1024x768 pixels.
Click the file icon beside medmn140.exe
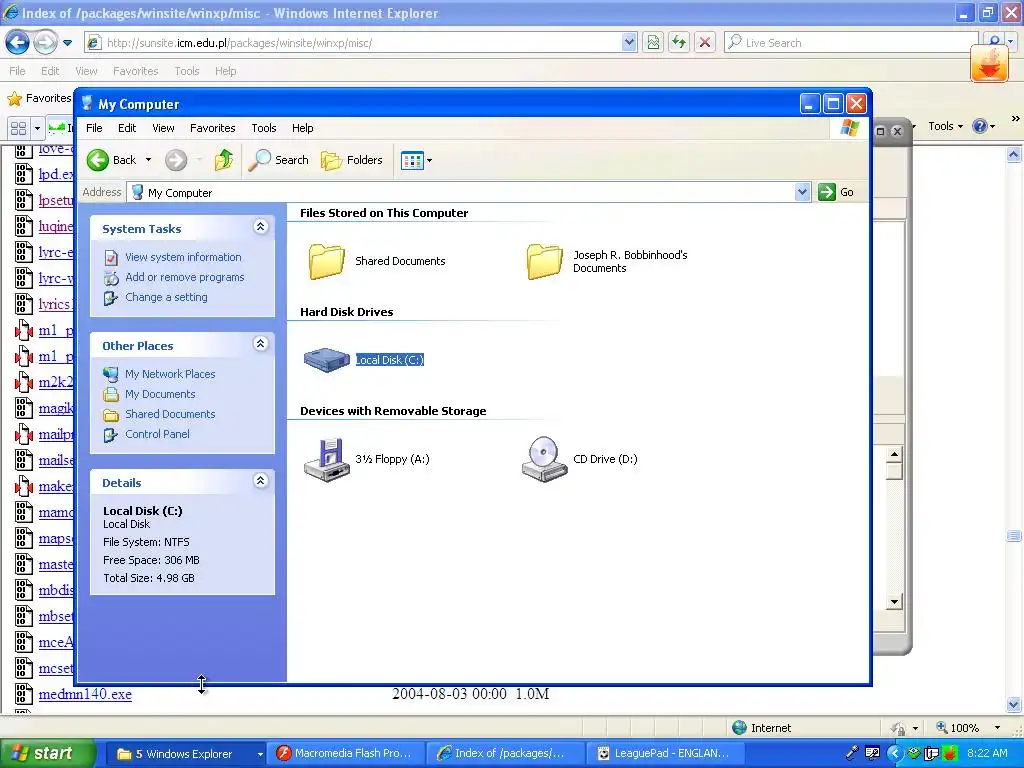point(24,694)
